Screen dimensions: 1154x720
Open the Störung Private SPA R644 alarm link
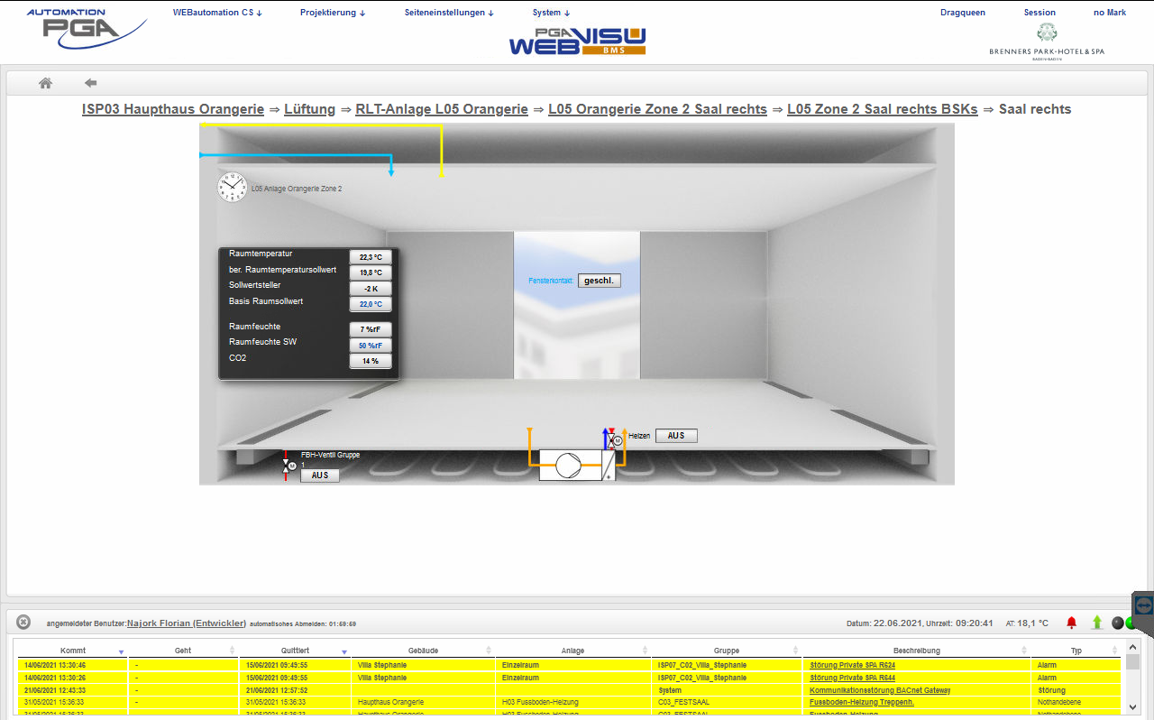pos(852,677)
